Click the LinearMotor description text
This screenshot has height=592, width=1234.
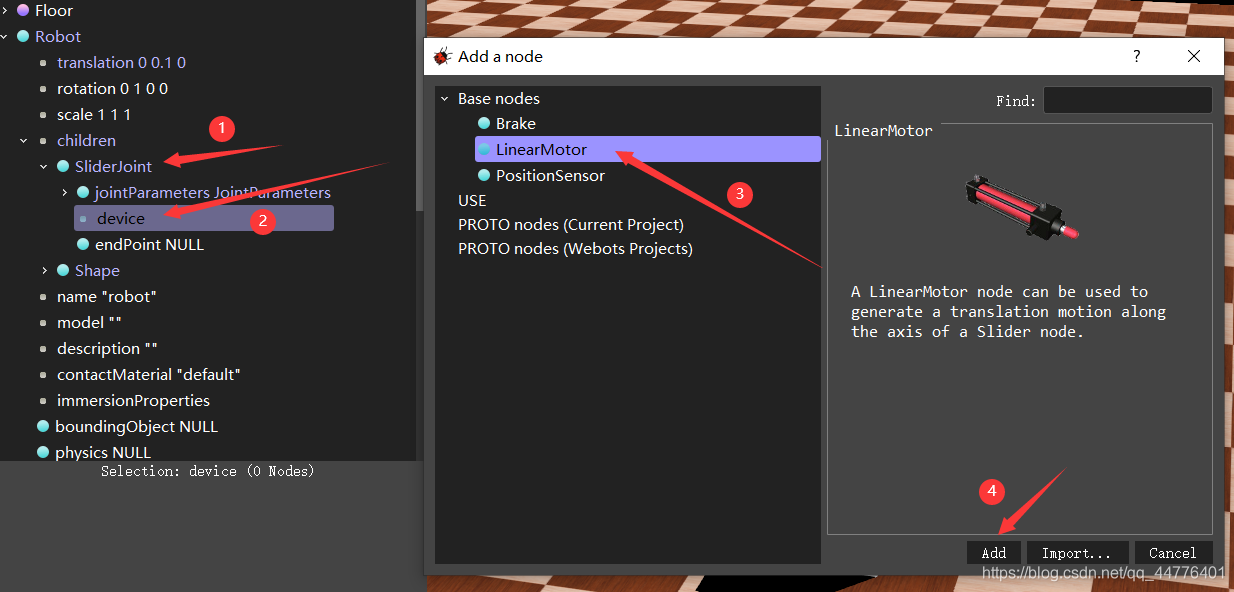pos(1008,311)
